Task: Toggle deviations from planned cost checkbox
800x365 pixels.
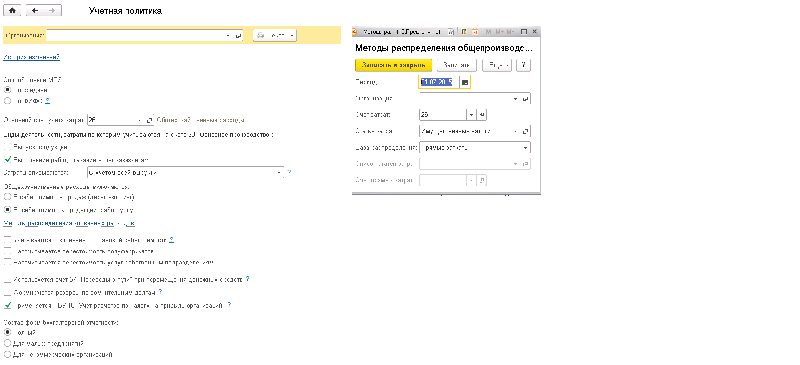Action: 7,239
